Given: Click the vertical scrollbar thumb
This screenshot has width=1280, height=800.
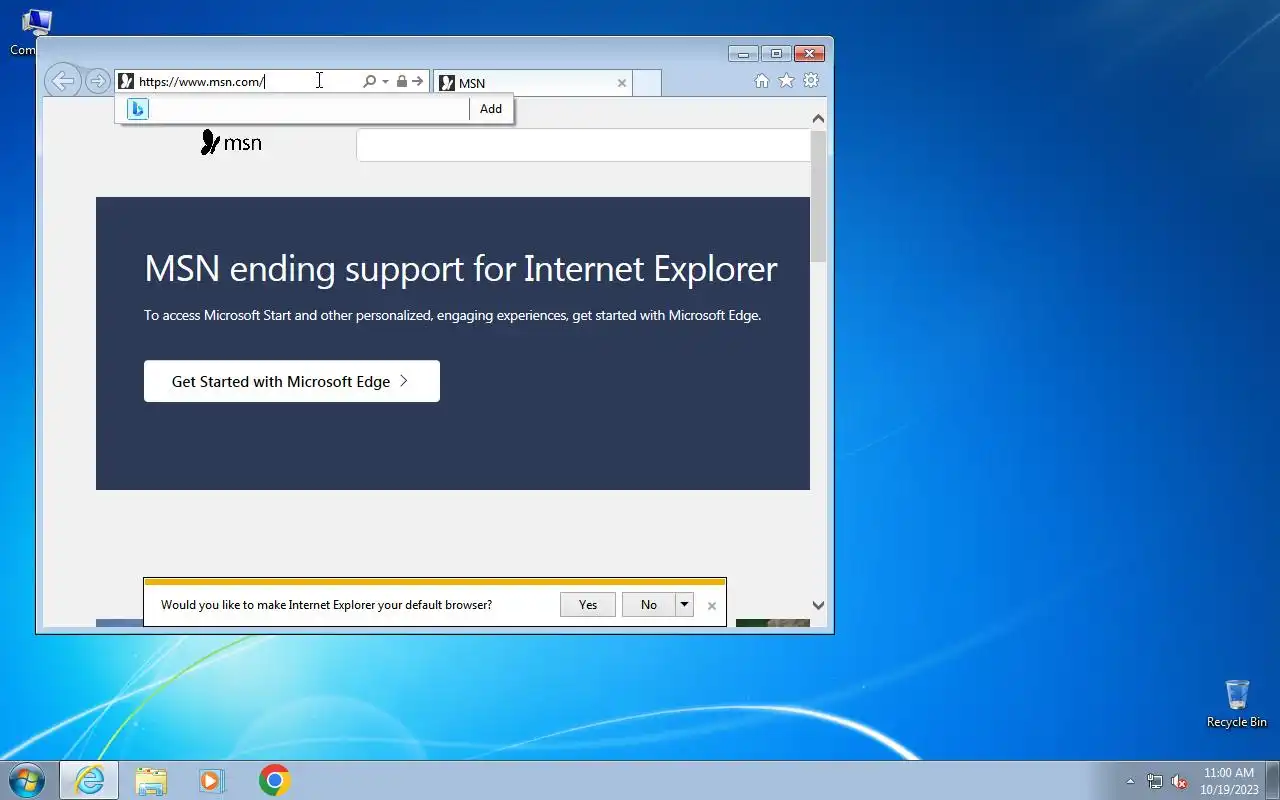Looking at the screenshot, I should [x=818, y=195].
